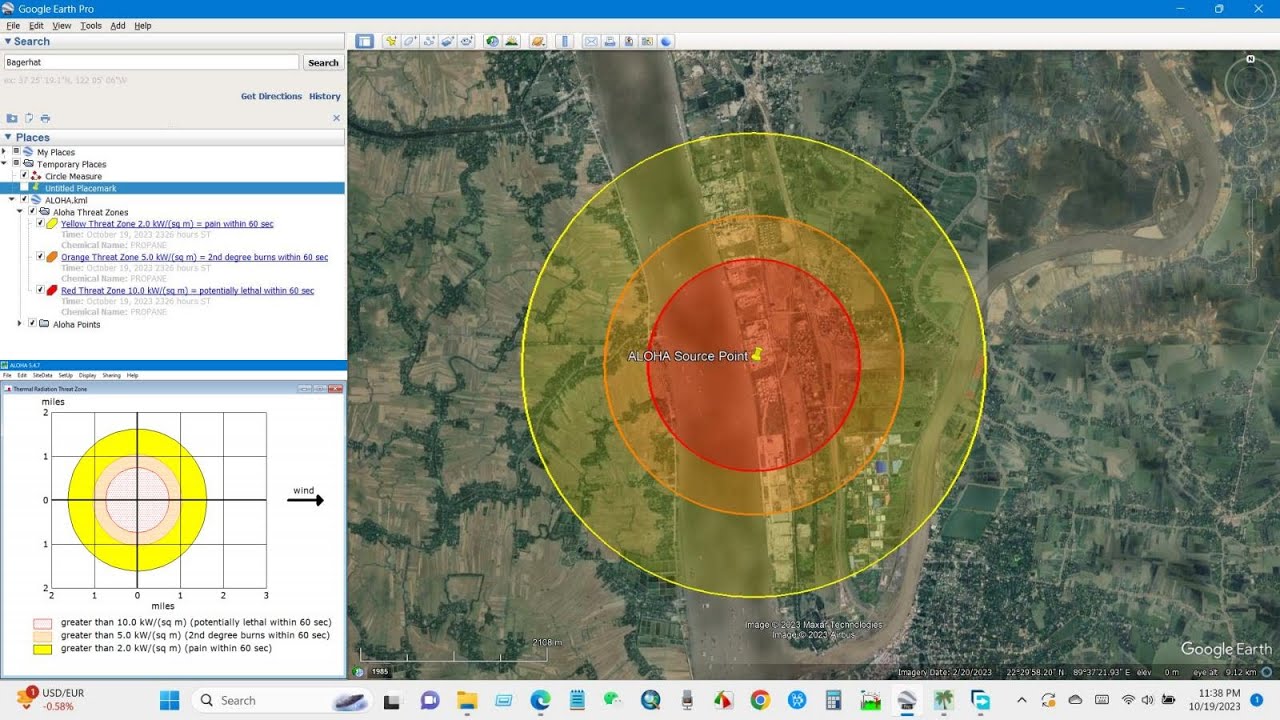This screenshot has height=720, width=1280.
Task: Open the File menu in Google Earth Pro
Action: click(x=13, y=25)
